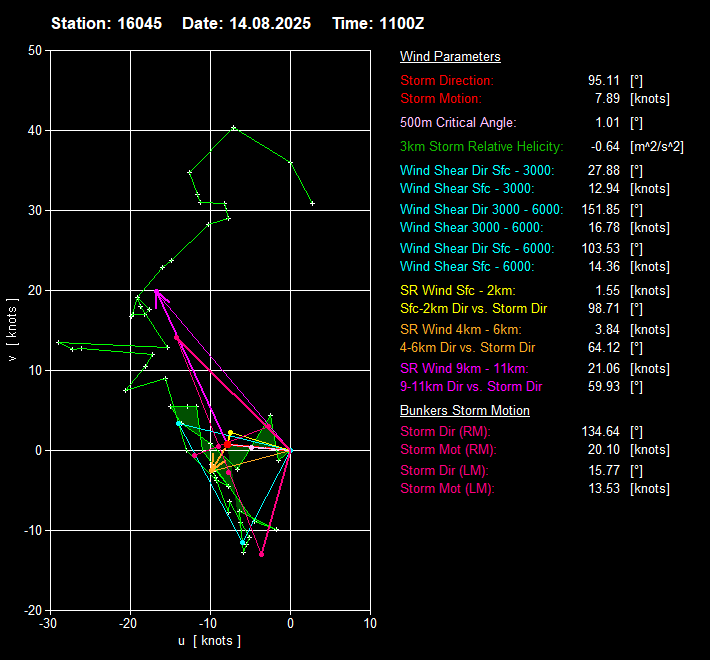Screen dimensions: 710x660
Task: Click 'Sfc-2km Dir vs. Storm Dir' label
Action: (x=474, y=309)
